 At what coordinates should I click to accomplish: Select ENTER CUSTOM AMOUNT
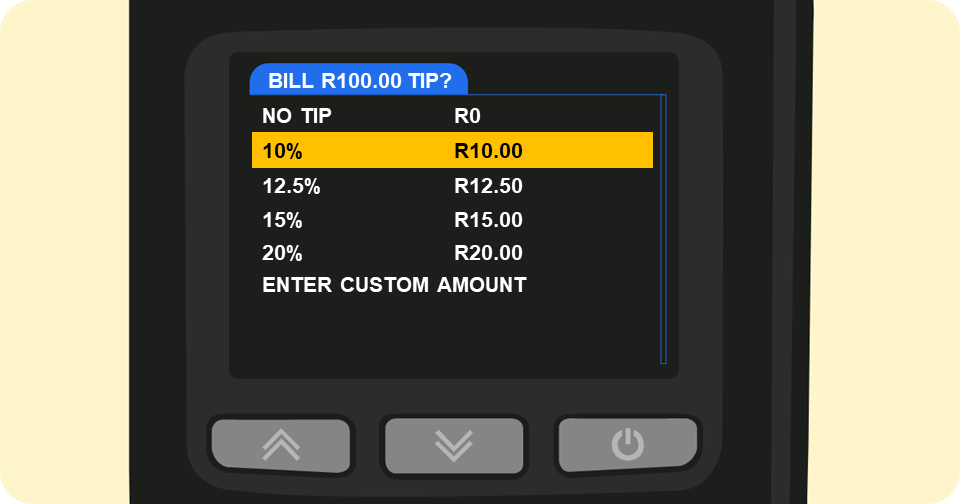[x=394, y=285]
